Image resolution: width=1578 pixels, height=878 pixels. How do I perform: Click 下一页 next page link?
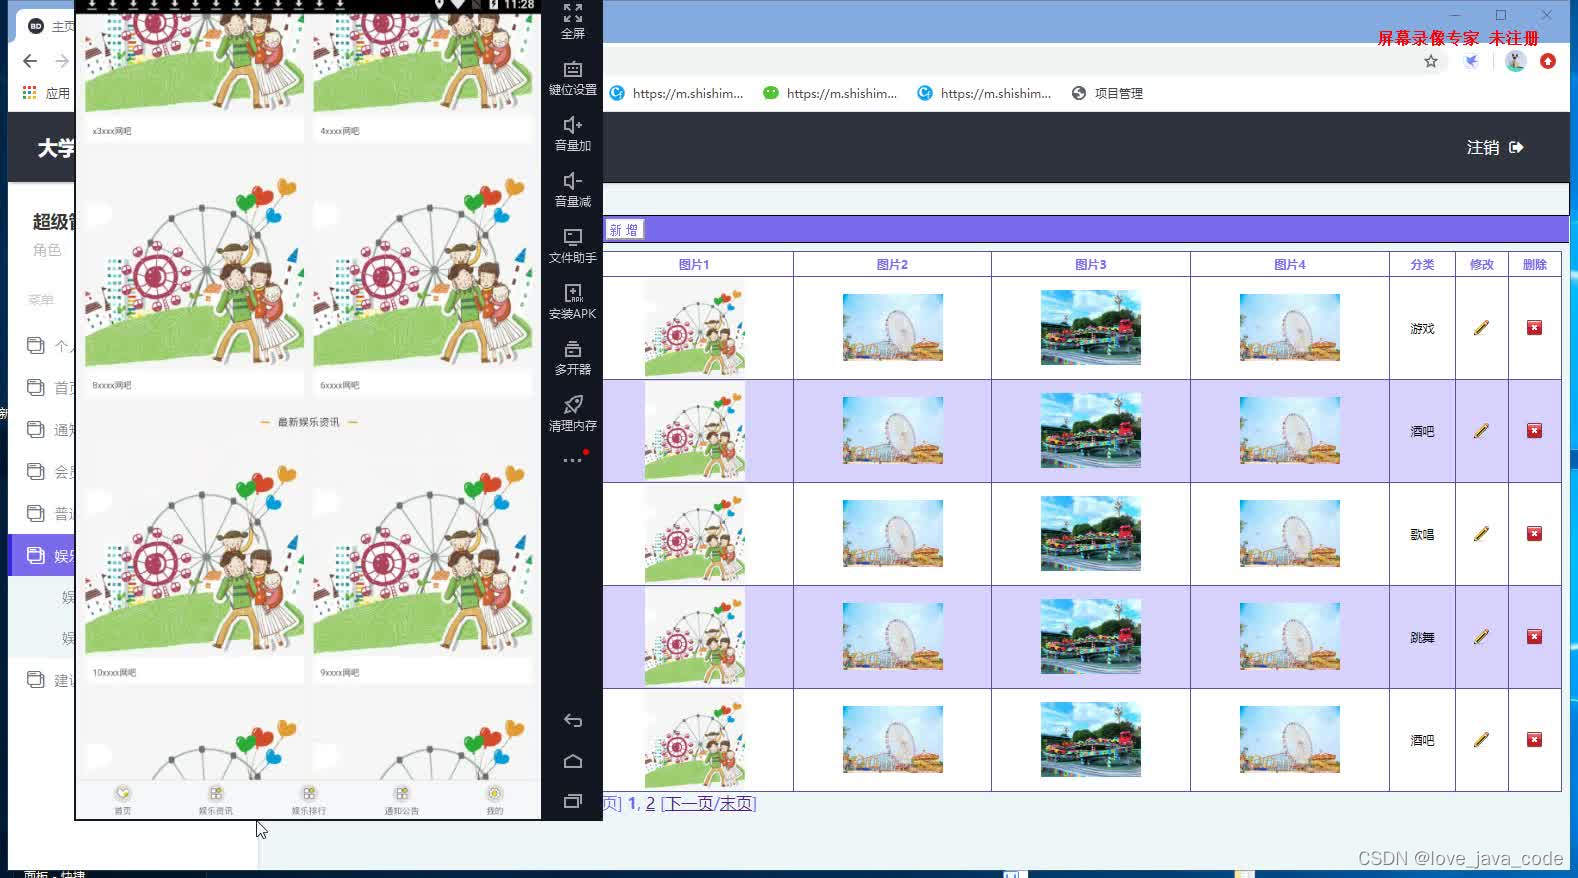point(689,803)
